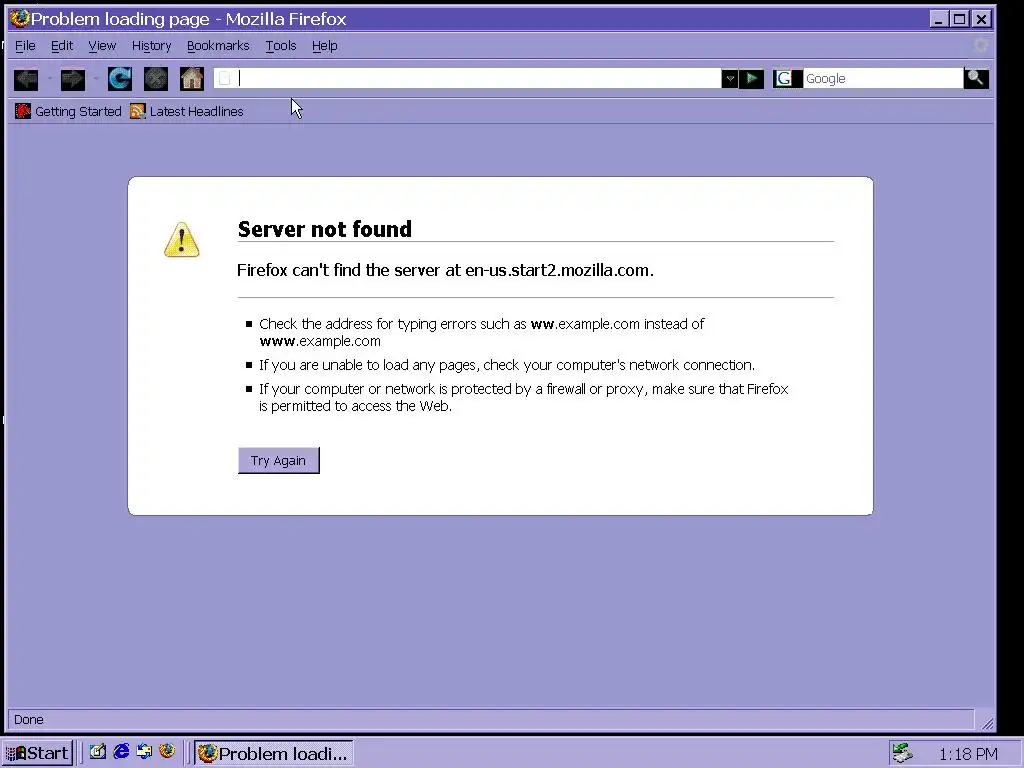Open the Bookmarks menu
1024x768 pixels.
tap(218, 46)
